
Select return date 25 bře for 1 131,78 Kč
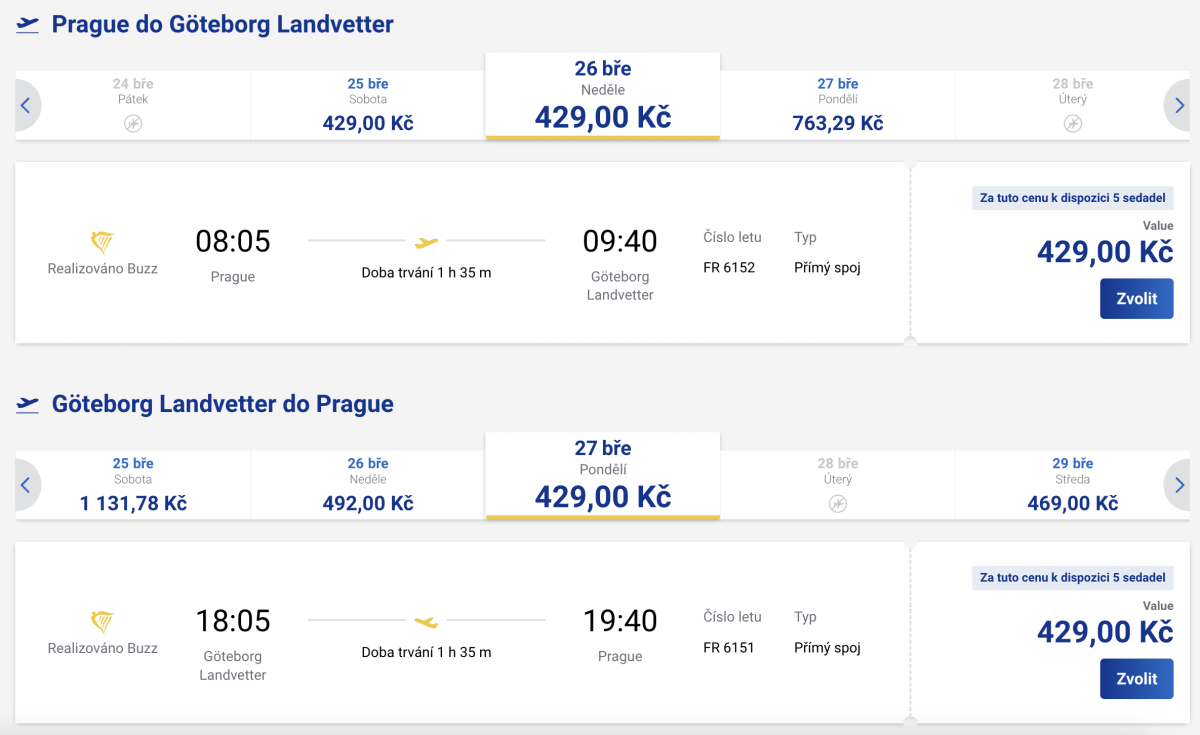[133, 485]
